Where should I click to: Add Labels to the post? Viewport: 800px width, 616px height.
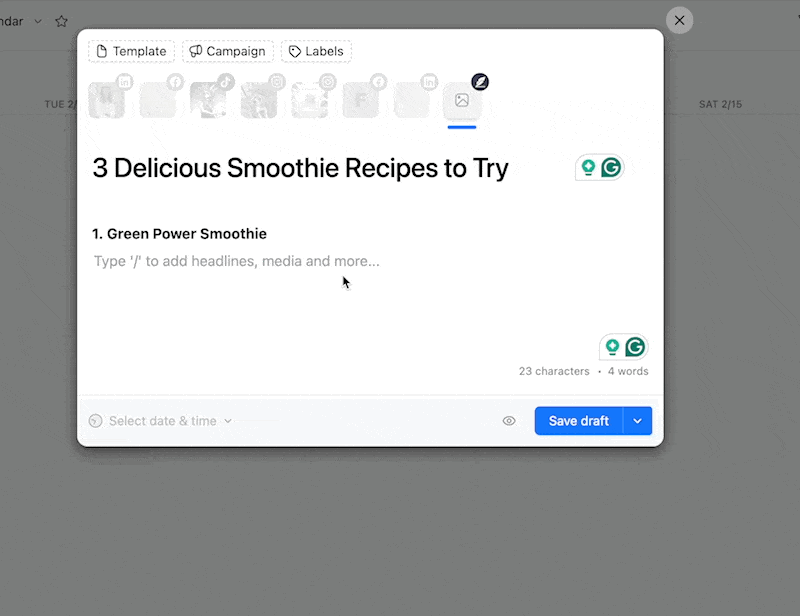coord(316,51)
